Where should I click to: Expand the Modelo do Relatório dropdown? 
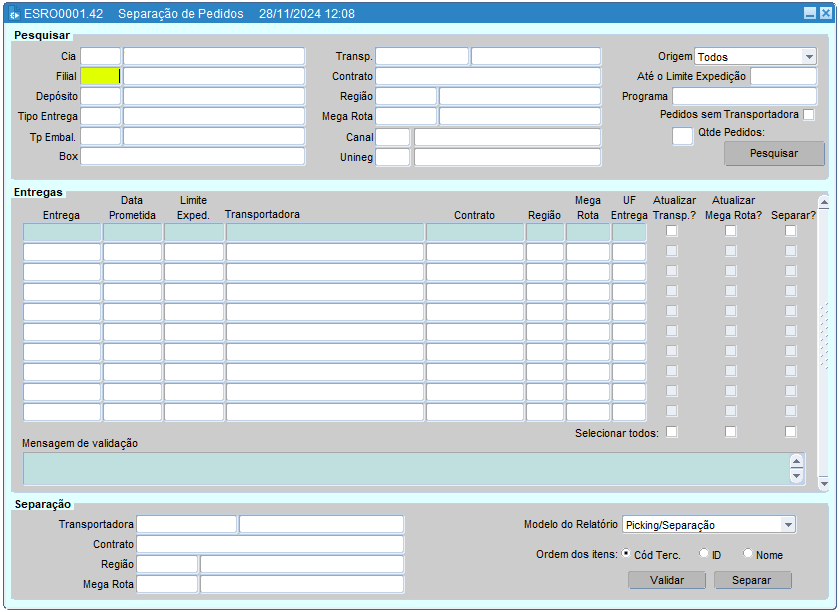(x=788, y=525)
